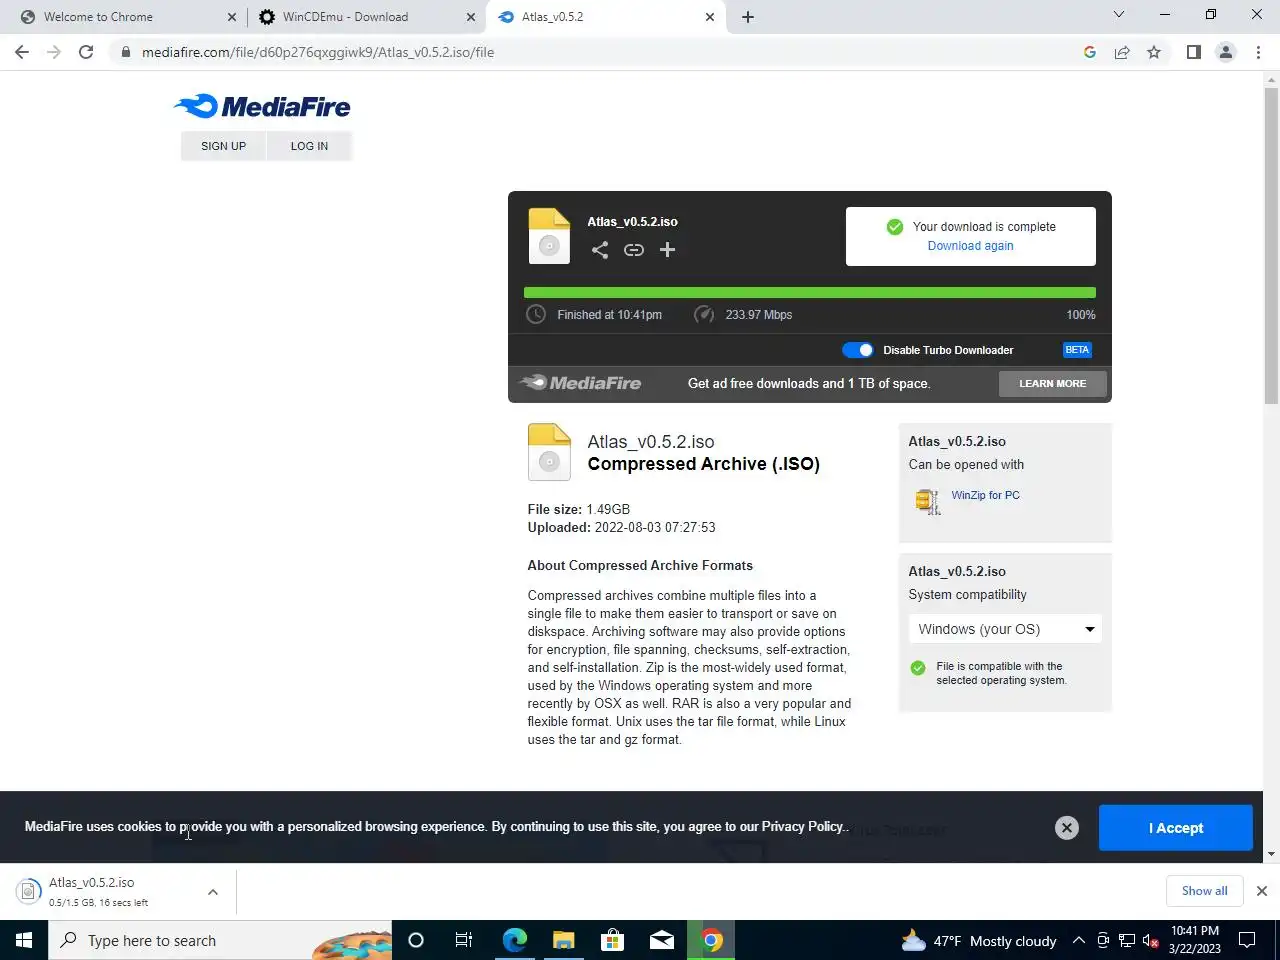Image resolution: width=1280 pixels, height=960 pixels.
Task: Switch to the Welcome to Chrome tab
Action: point(126,17)
